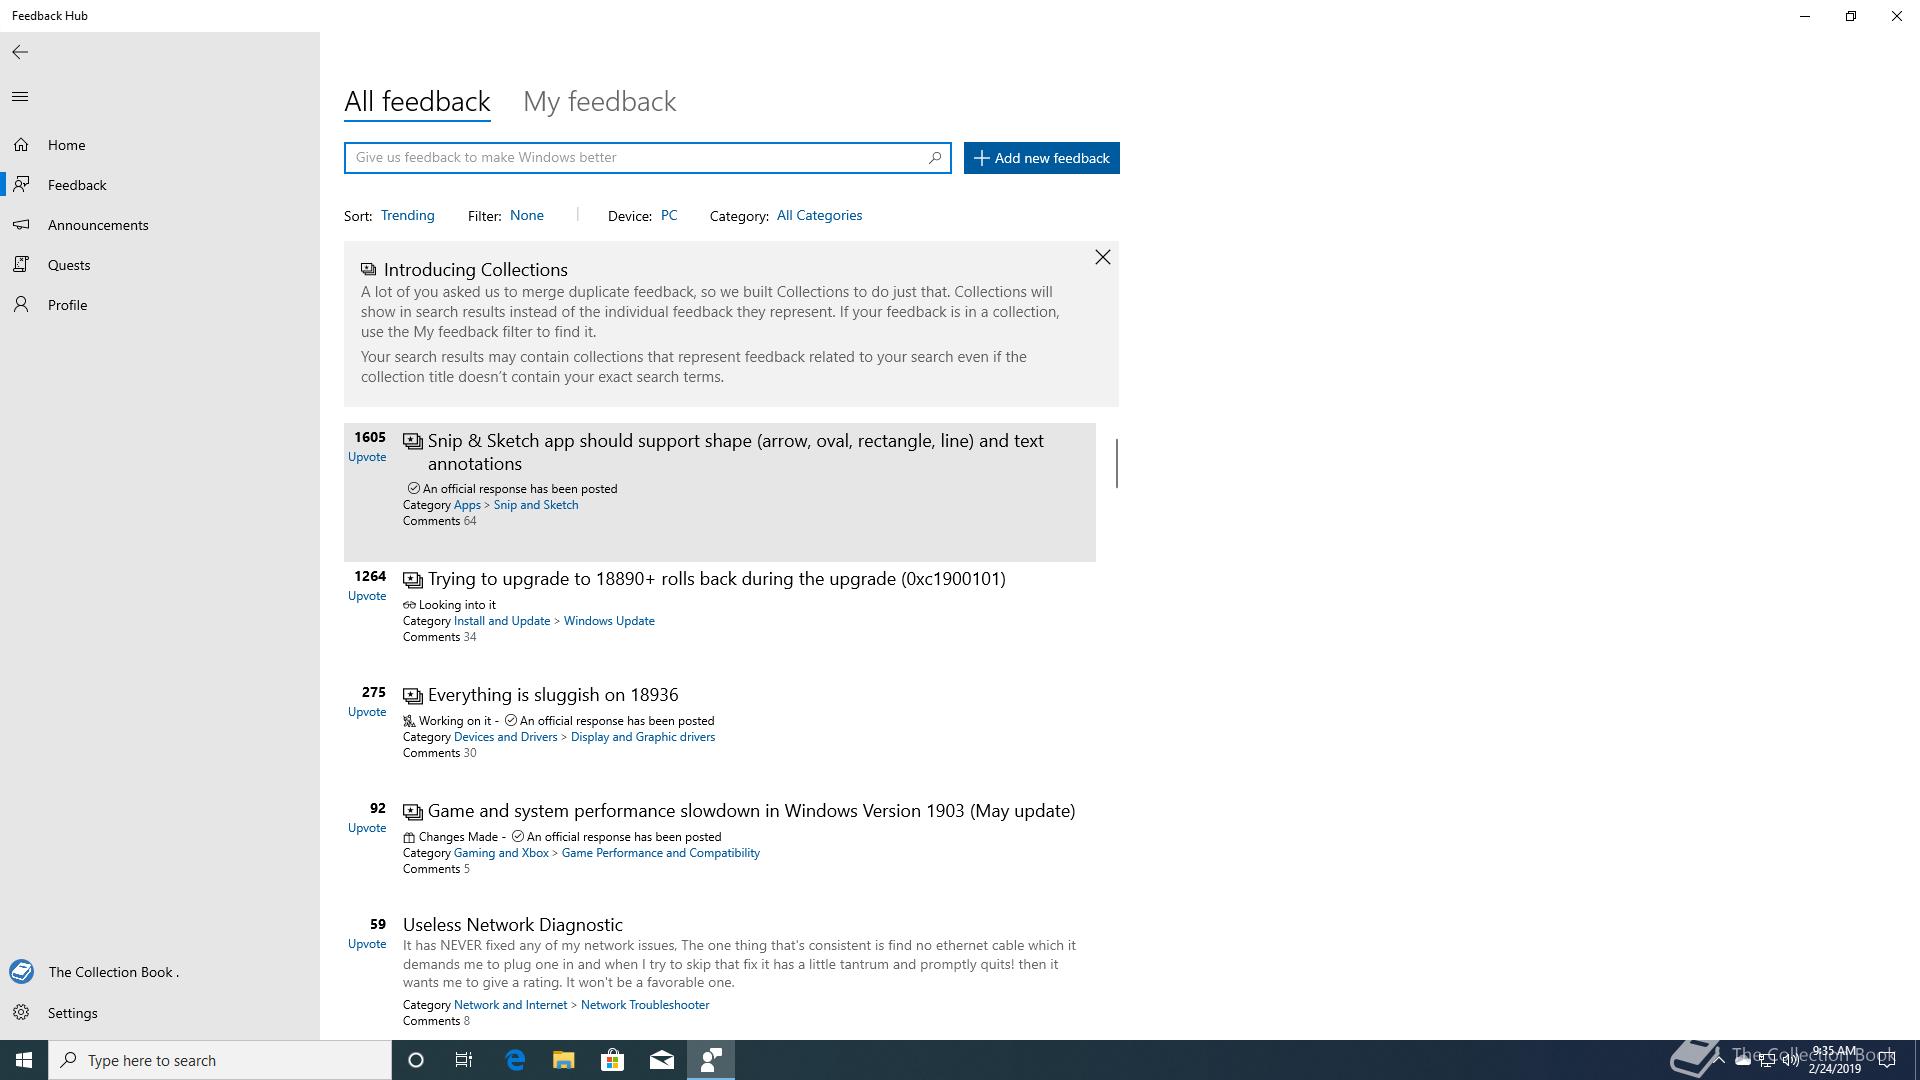Upvote the Snip & Sketch feedback
The height and width of the screenshot is (1080, 1920).
point(367,457)
